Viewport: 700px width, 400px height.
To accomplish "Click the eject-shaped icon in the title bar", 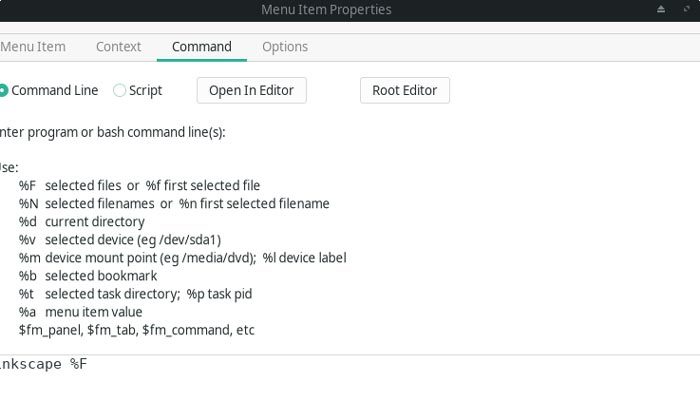I will [x=661, y=10].
